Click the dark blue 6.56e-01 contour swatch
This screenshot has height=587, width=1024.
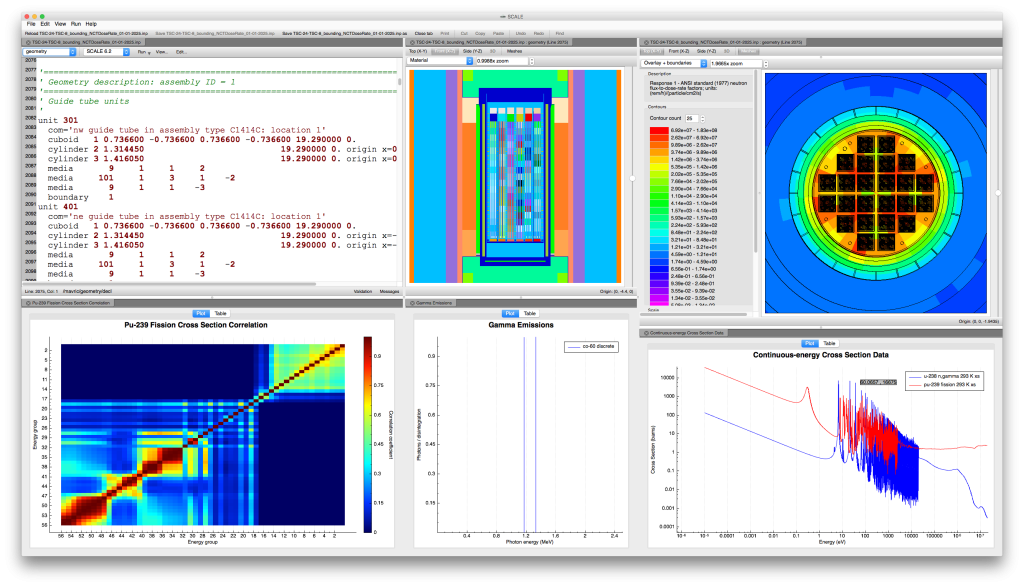click(x=659, y=269)
